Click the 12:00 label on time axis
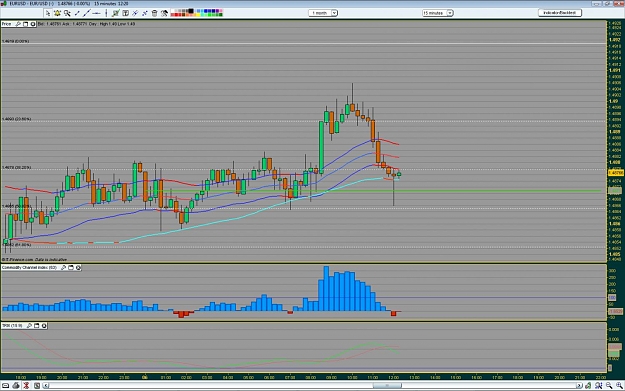The width and height of the screenshot is (625, 391). (393, 377)
